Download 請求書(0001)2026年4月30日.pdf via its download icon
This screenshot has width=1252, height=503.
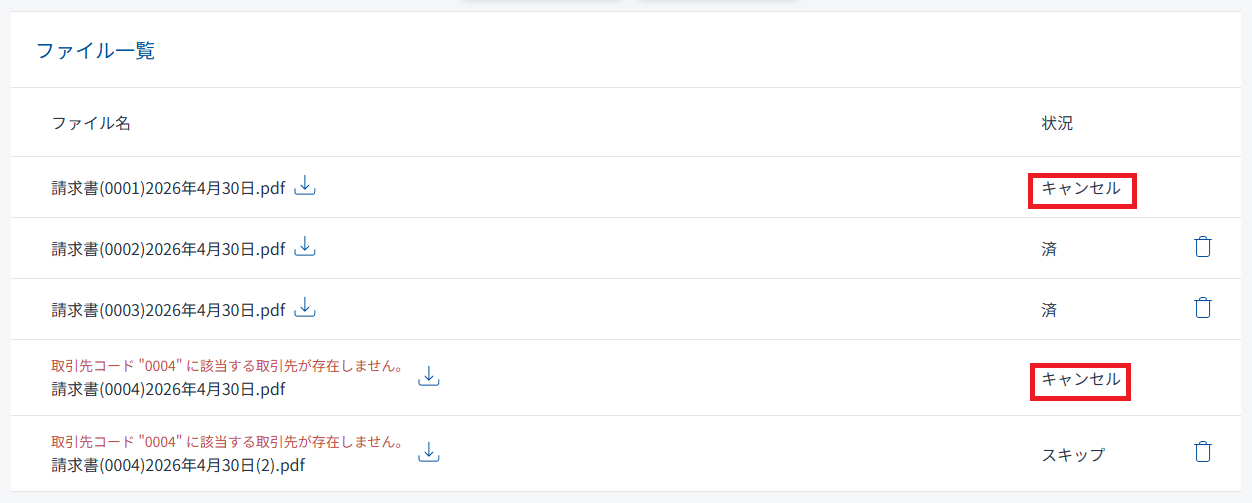click(x=305, y=186)
